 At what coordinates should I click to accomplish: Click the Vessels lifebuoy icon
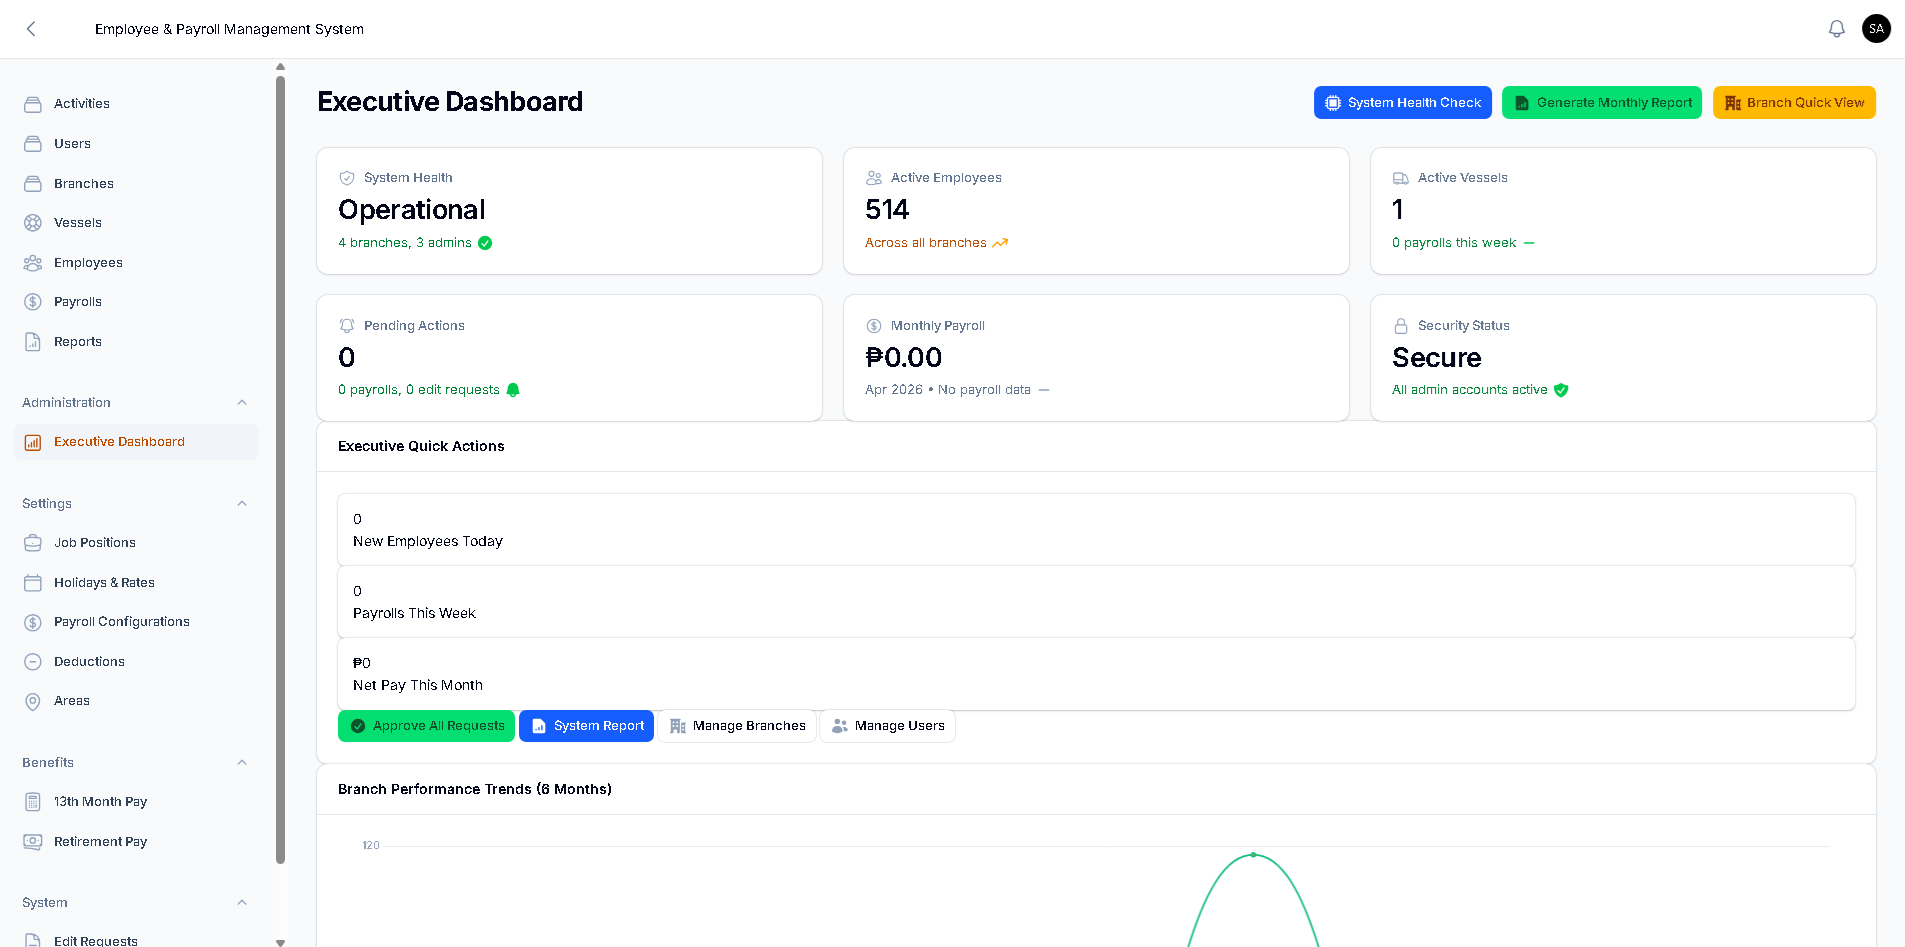tap(33, 223)
